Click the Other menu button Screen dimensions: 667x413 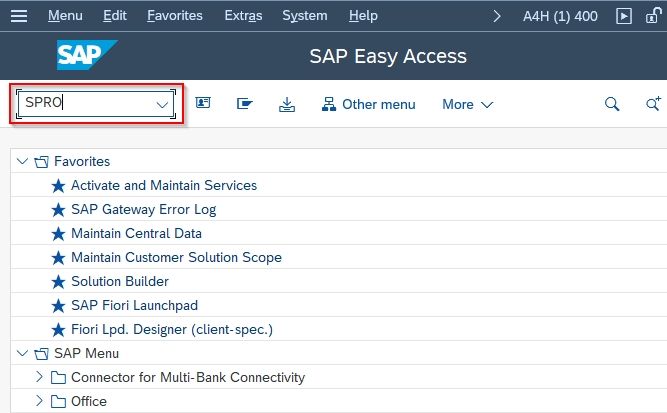[x=369, y=104]
